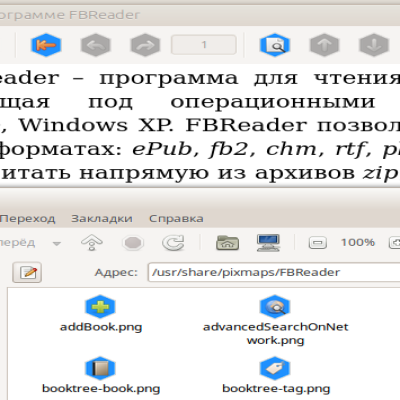Select the booktree-tag.png file icon
400x400 pixels.
pos(275,368)
